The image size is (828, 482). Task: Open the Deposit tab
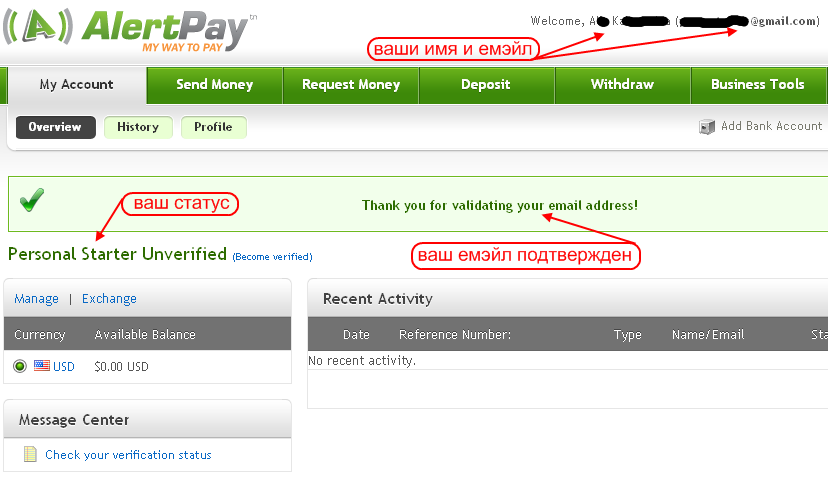click(486, 85)
